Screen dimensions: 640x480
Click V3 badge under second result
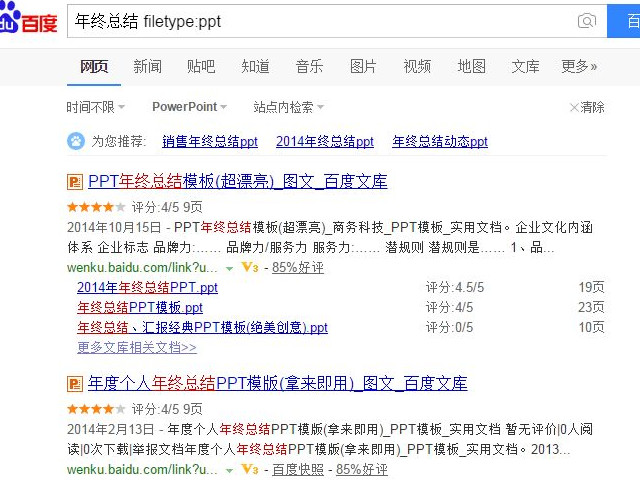(x=250, y=469)
